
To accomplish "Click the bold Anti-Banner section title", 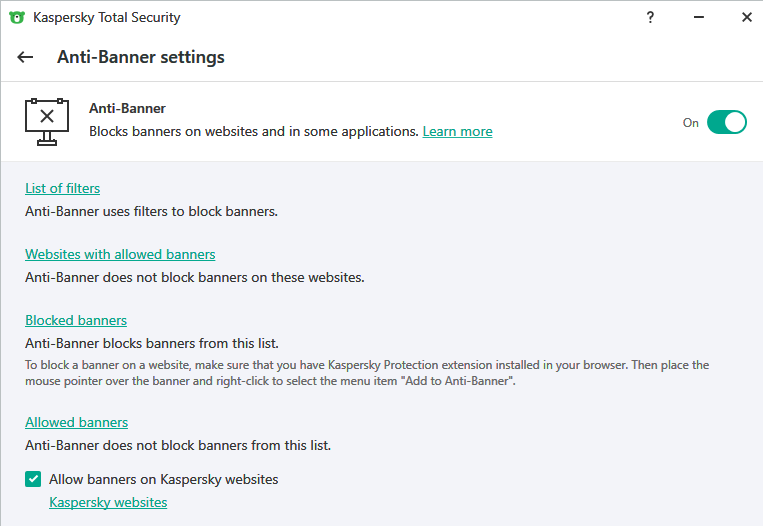I will click(127, 108).
